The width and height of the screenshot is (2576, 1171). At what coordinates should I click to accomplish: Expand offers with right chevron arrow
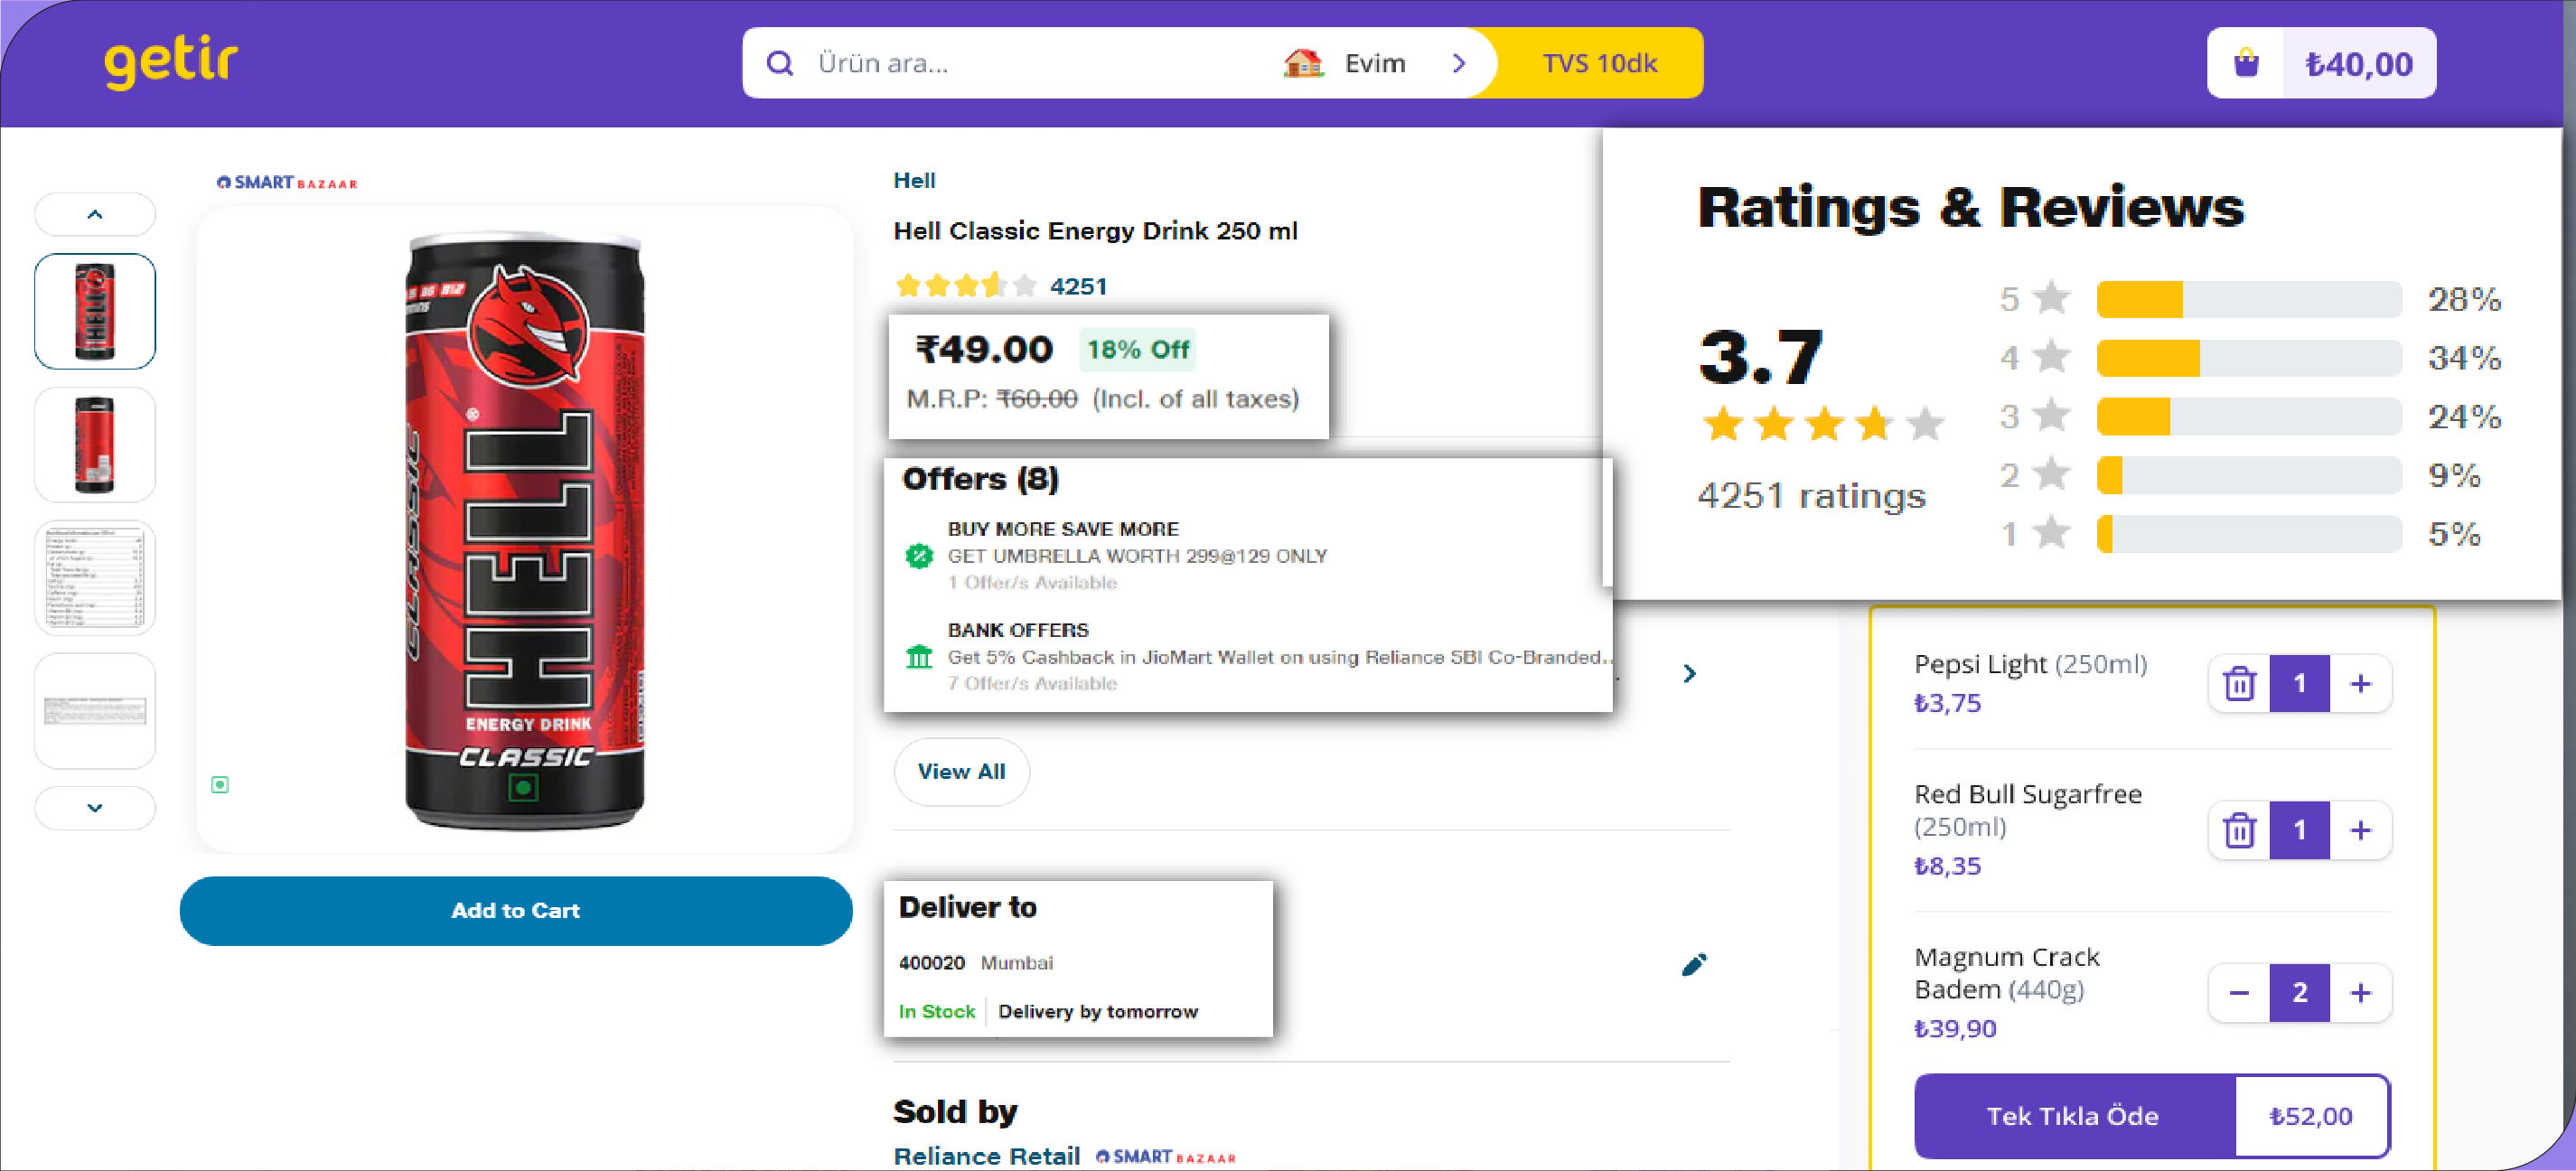pyautogui.click(x=1689, y=673)
